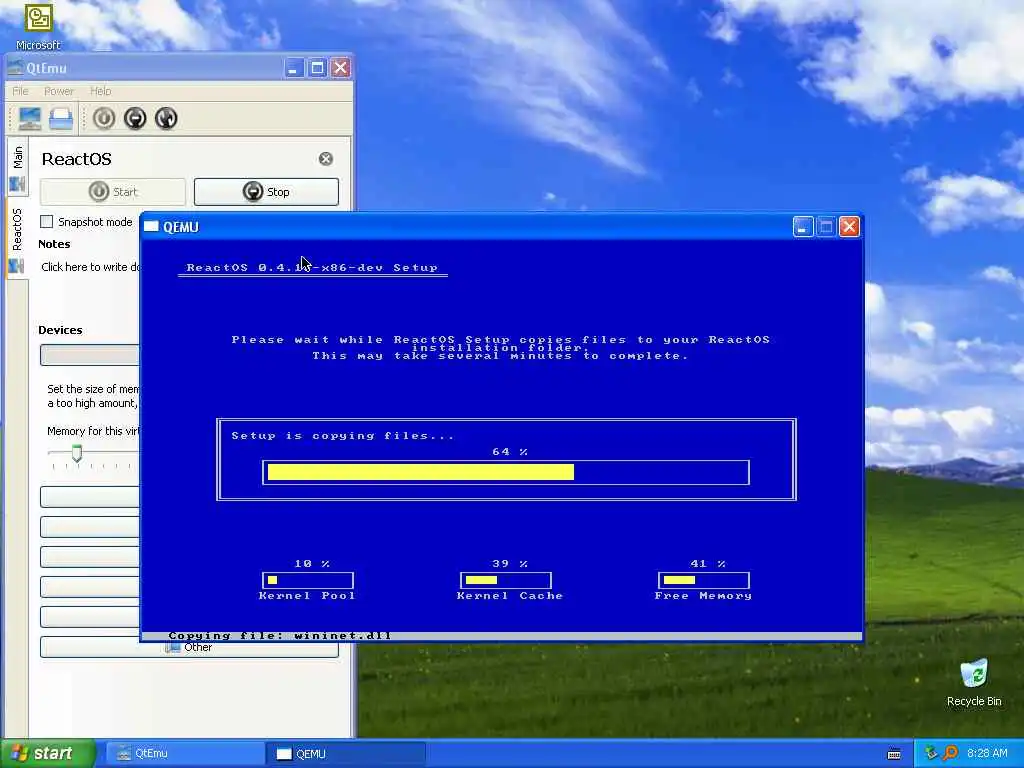Screen dimensions: 1024x768
Task: Click the '64 %' progress value
Action: [510, 451]
